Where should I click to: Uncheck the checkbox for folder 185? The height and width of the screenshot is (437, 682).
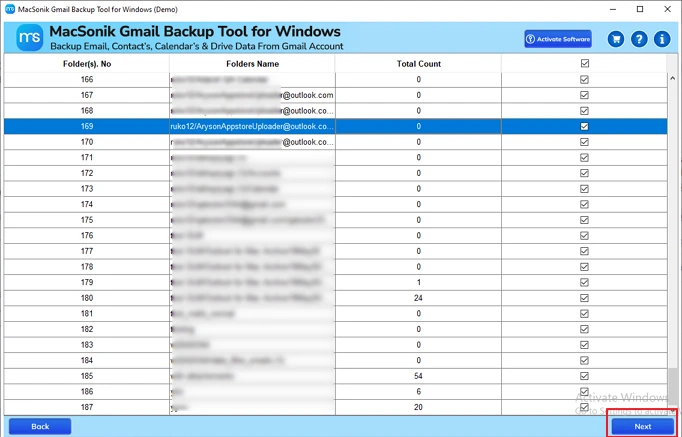pos(585,376)
